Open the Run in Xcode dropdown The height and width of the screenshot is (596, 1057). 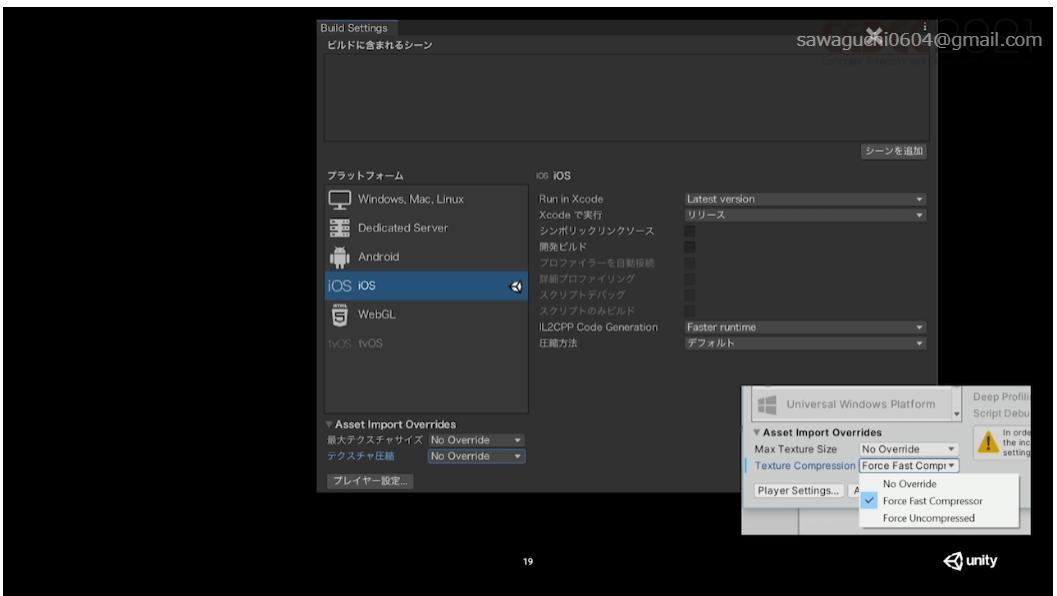[x=805, y=200]
